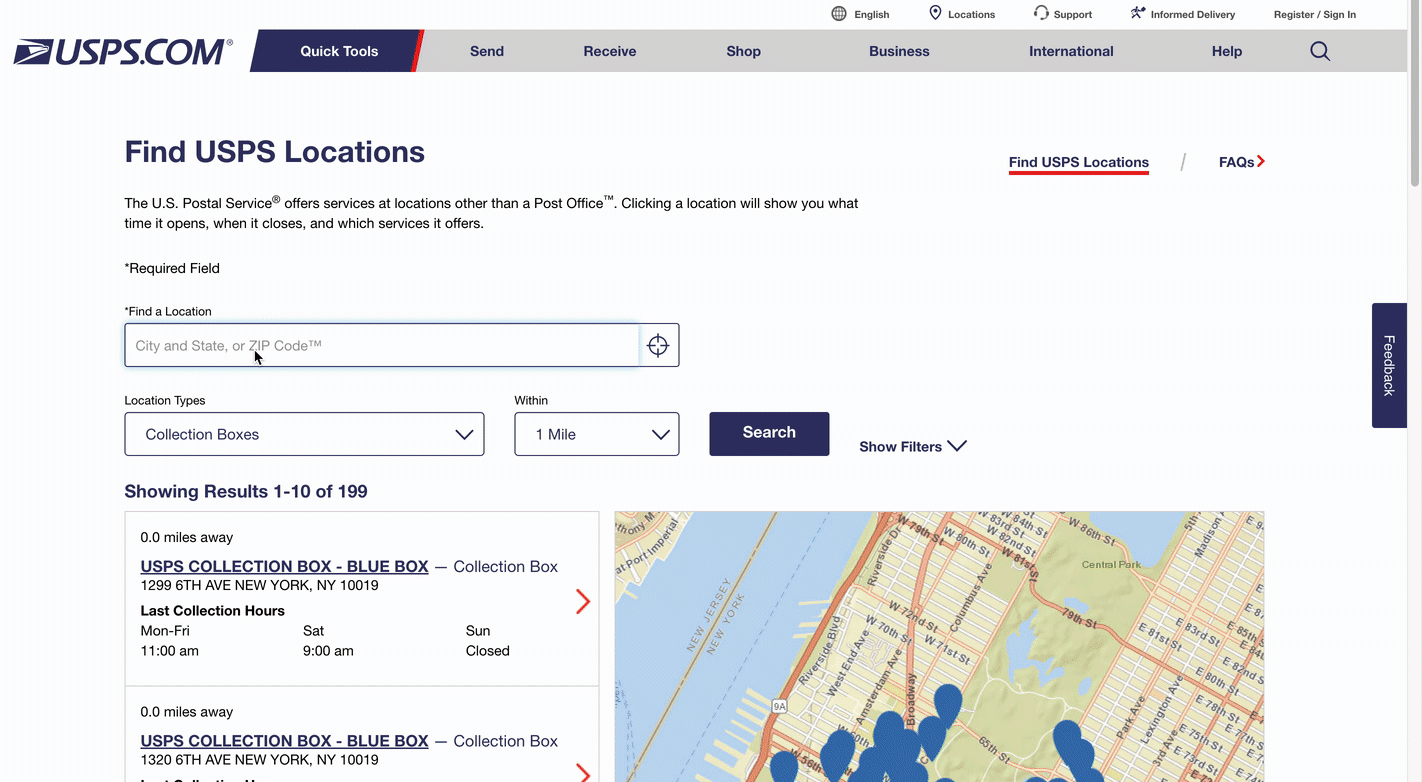This screenshot has width=1422, height=782.
Task: Click red arrow for 1299 6th Ave result
Action: (583, 601)
